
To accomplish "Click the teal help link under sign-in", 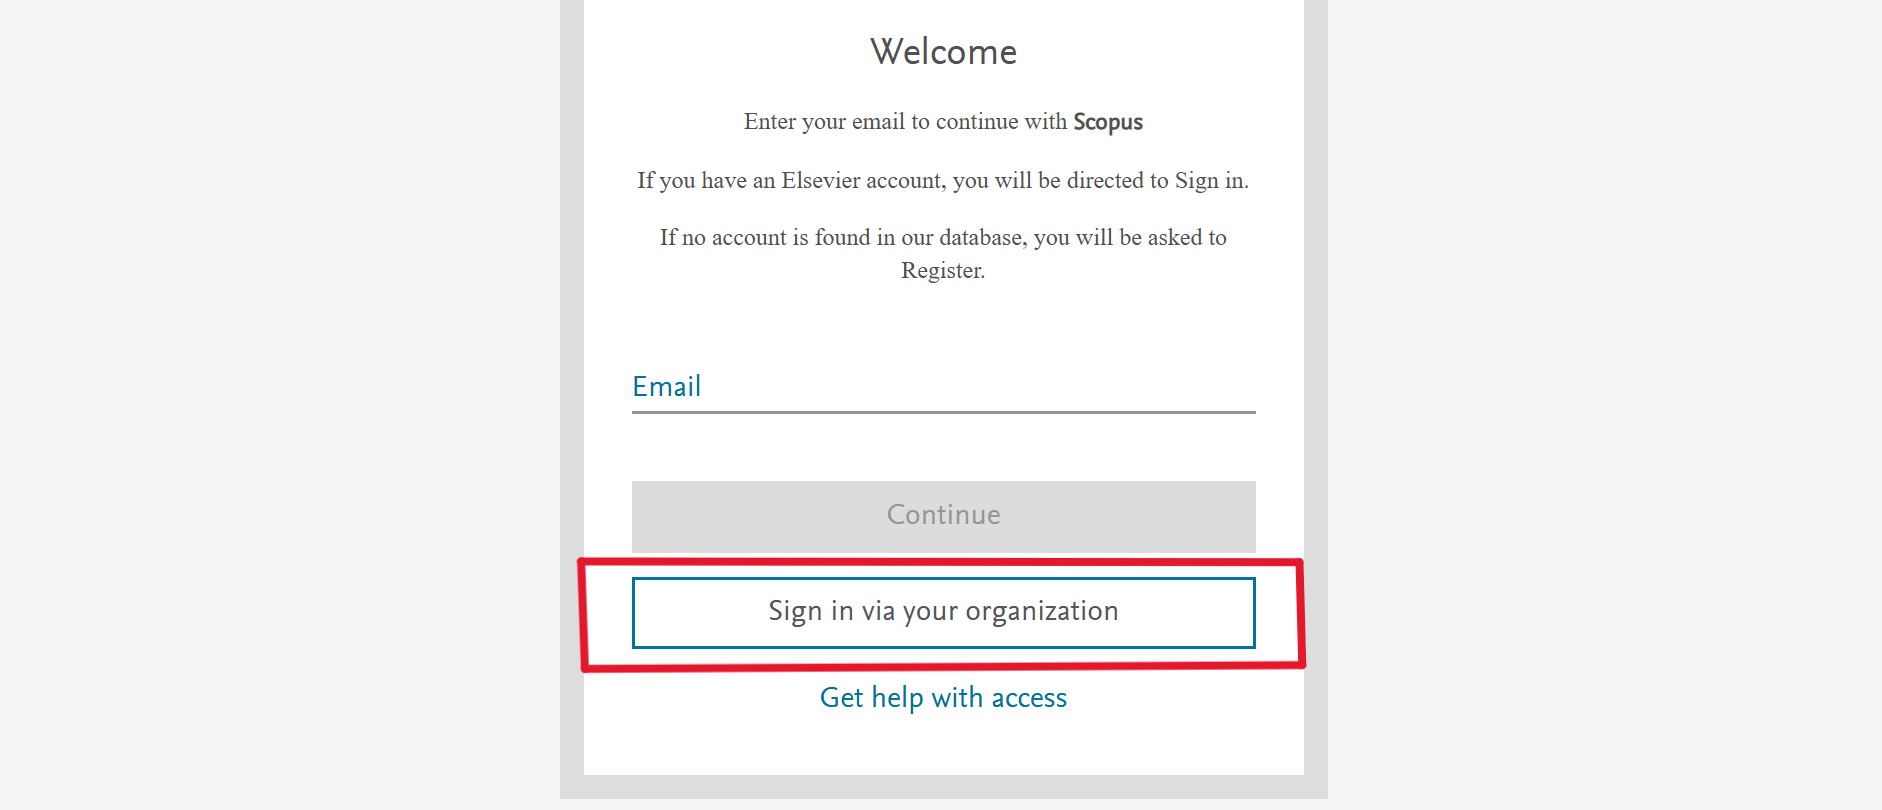I will (x=943, y=697).
